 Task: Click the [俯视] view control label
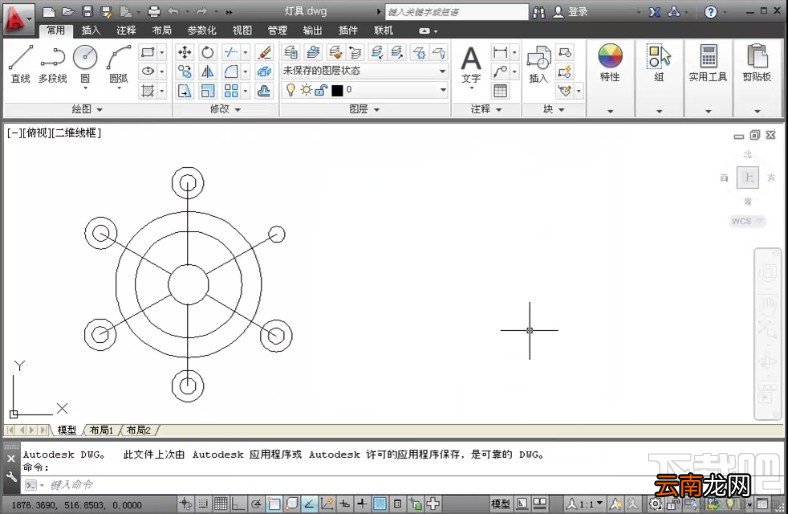[x=37, y=133]
